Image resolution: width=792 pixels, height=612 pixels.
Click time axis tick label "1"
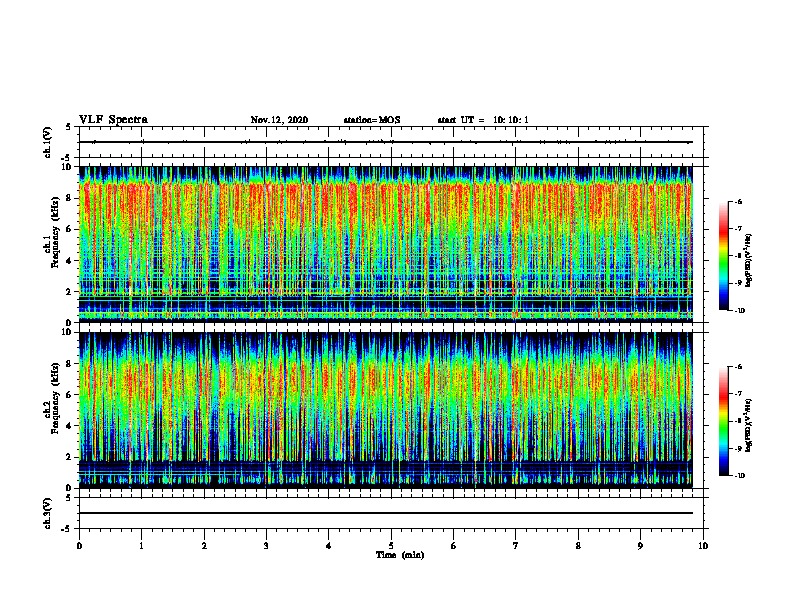point(141,546)
